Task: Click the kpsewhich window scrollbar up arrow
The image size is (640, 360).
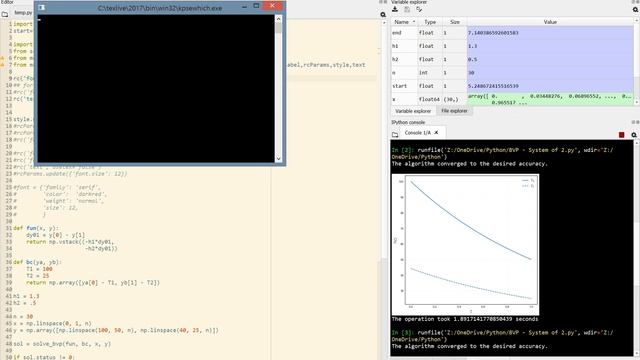Action: (278, 18)
